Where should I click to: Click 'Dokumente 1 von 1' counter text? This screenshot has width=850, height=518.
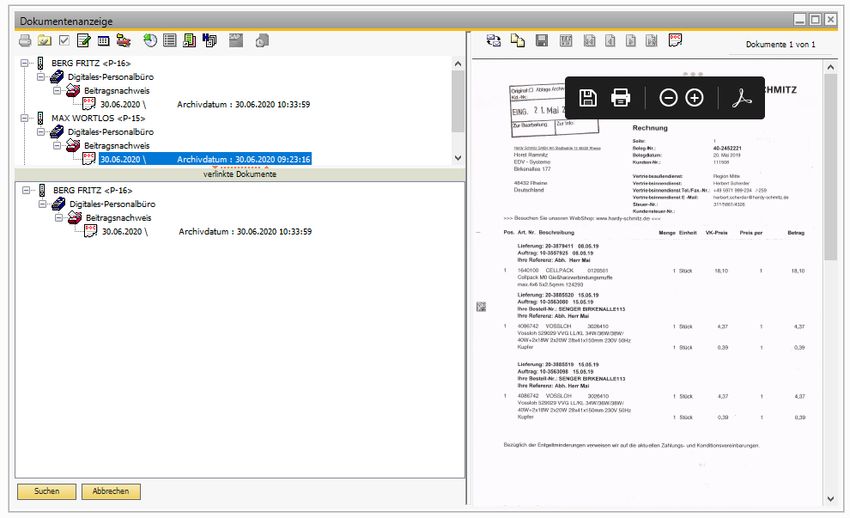pyautogui.click(x=780, y=44)
